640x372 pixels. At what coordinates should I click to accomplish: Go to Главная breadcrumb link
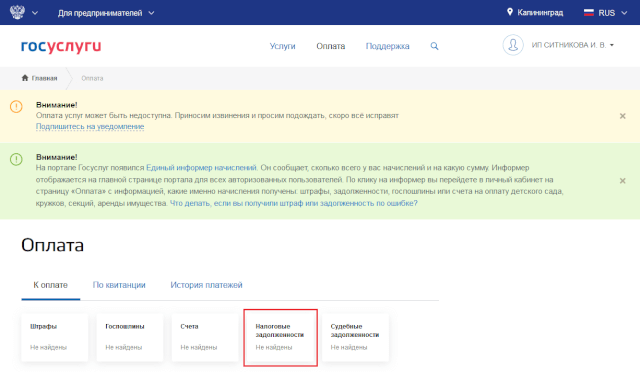(x=44, y=78)
